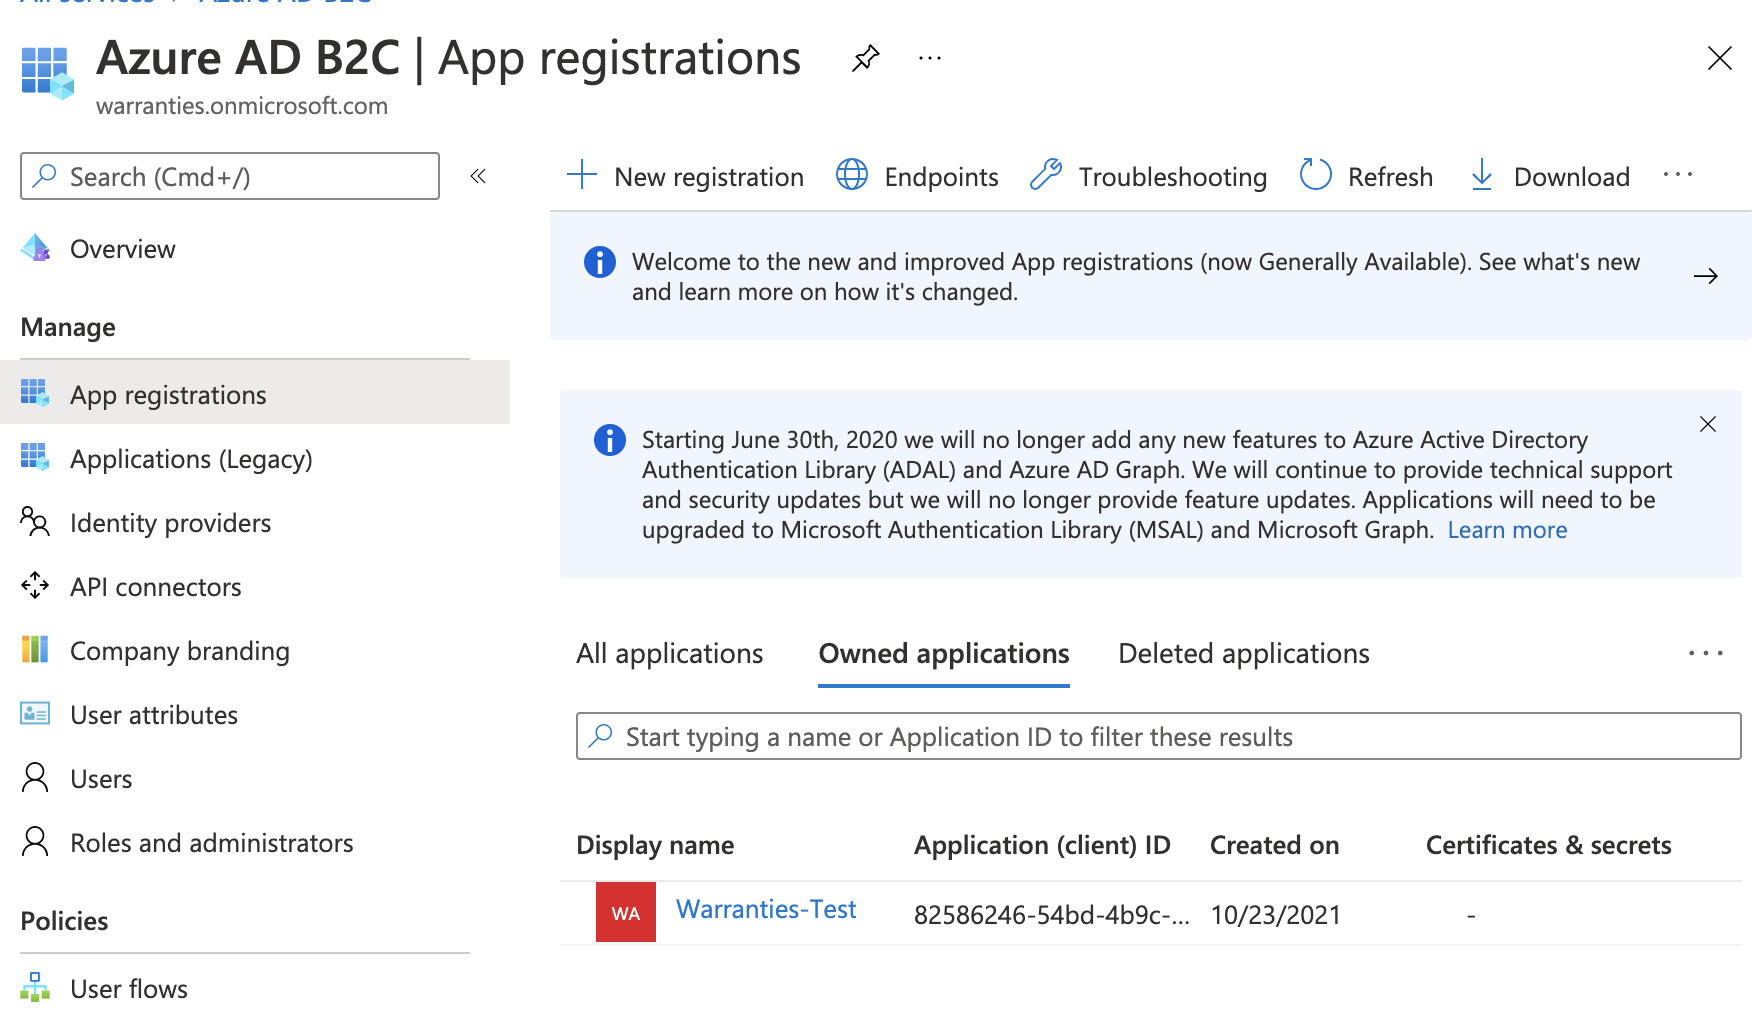Screen dimensions: 1752x1018
Task: Open the Warranties-Test application
Action: [x=766, y=909]
